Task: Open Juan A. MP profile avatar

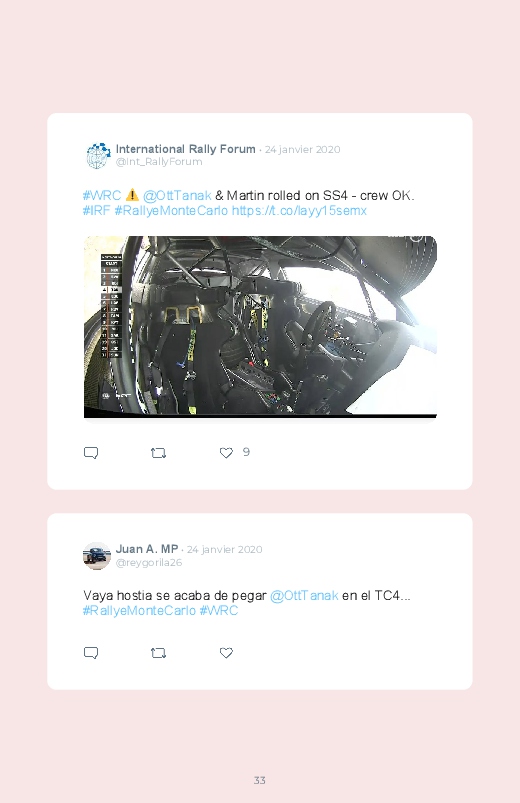Action: [97, 556]
